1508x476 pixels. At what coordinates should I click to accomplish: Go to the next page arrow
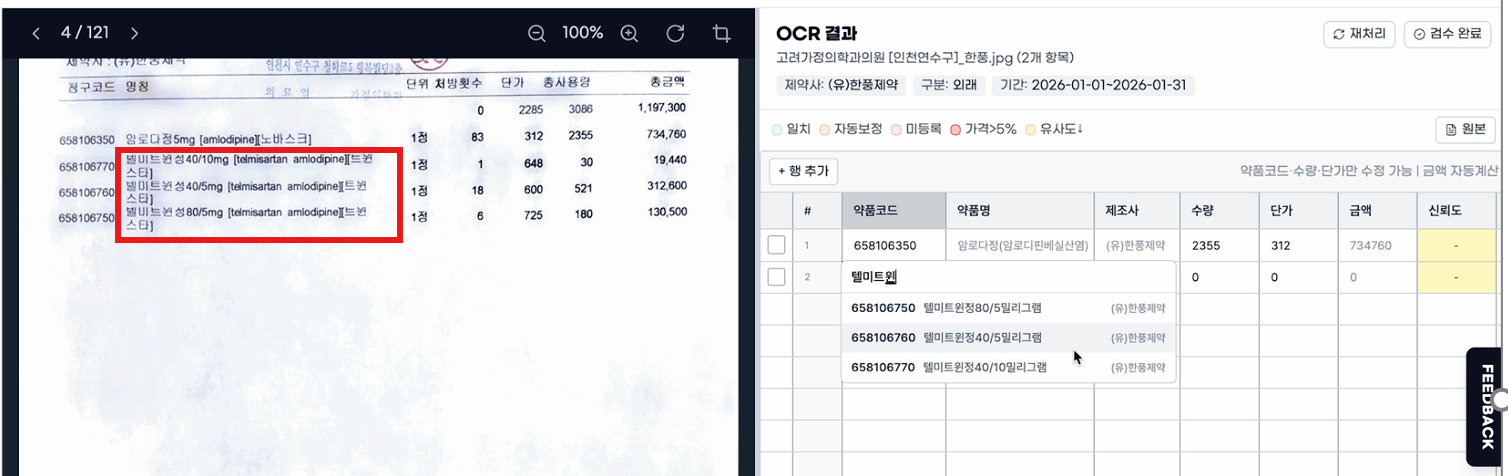(x=135, y=33)
